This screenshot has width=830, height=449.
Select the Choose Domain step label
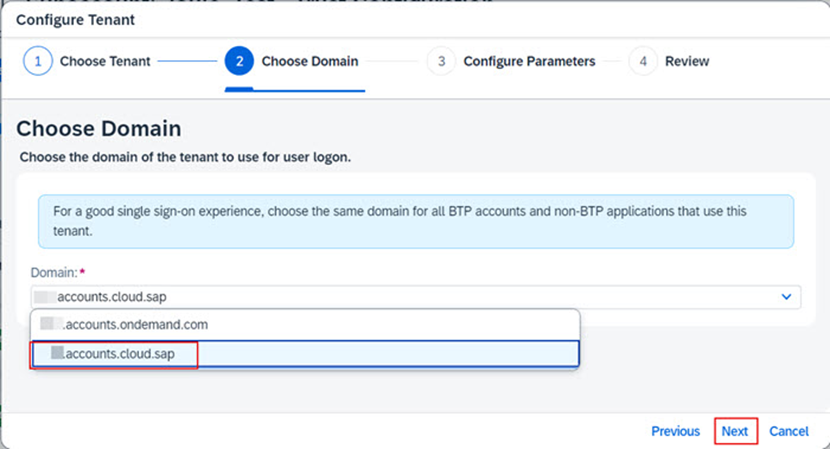[x=309, y=61]
